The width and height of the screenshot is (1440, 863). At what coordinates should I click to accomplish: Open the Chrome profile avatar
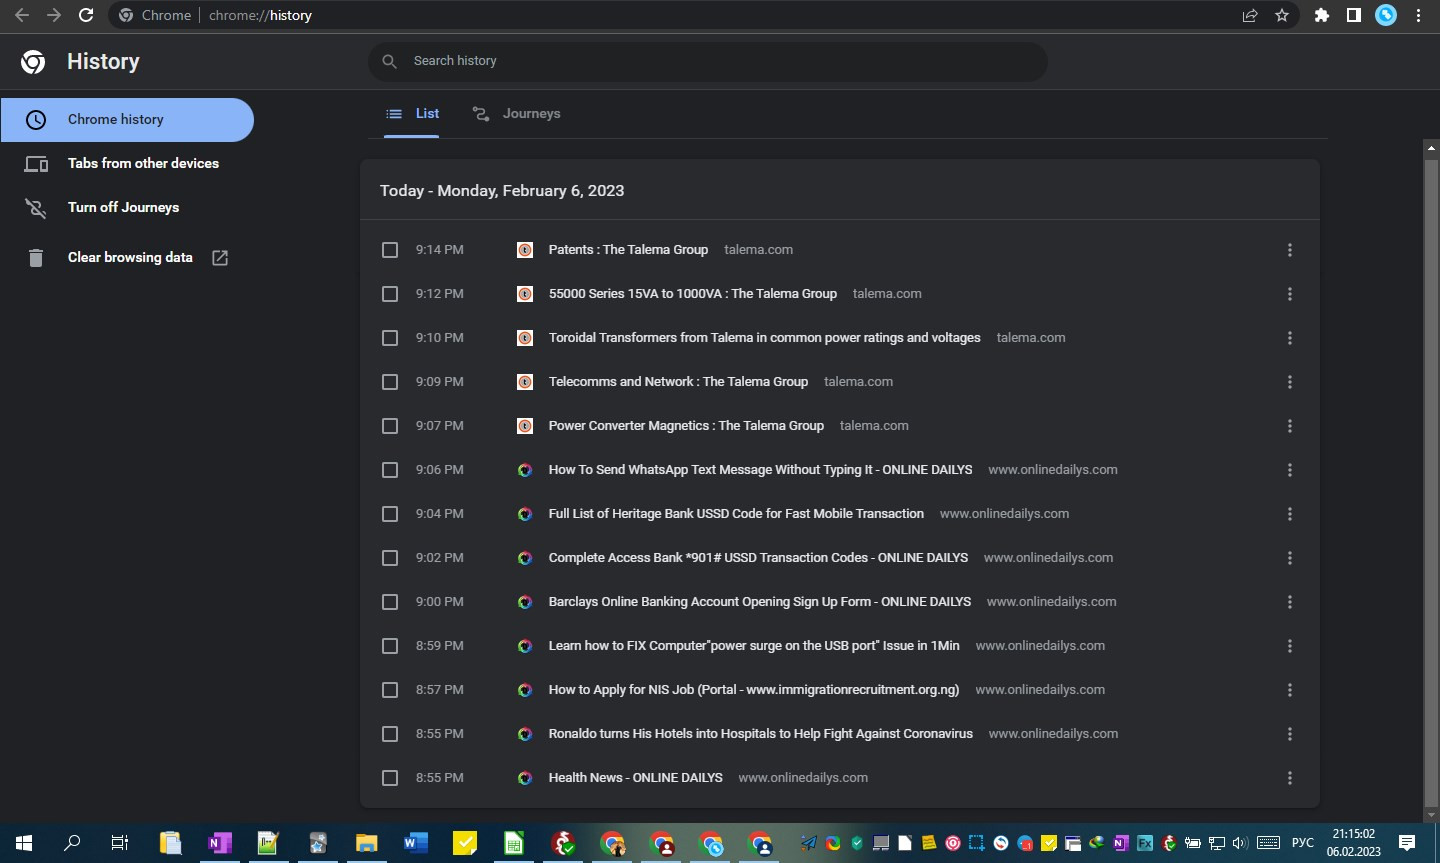[1386, 15]
